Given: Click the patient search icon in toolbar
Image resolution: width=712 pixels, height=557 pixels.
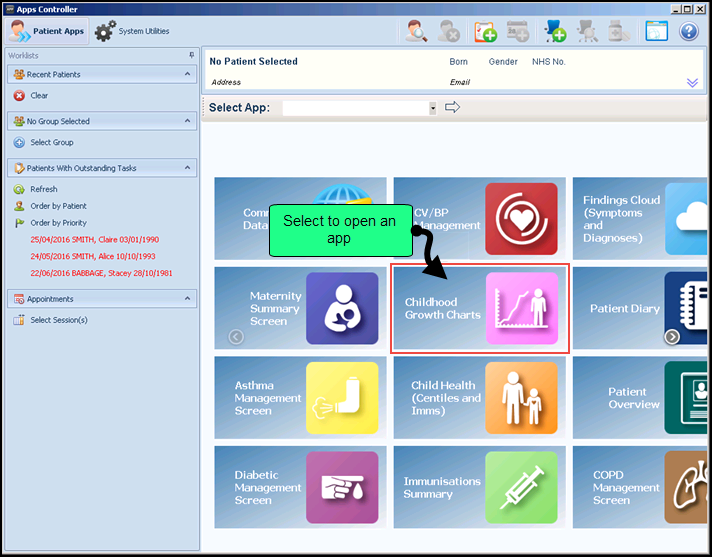Looking at the screenshot, I should point(416,31).
